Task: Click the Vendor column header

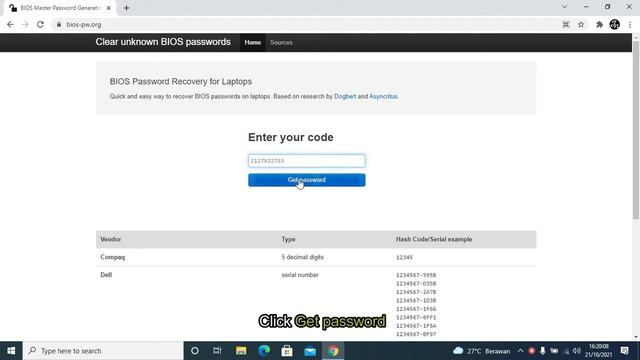Action: 111,239
